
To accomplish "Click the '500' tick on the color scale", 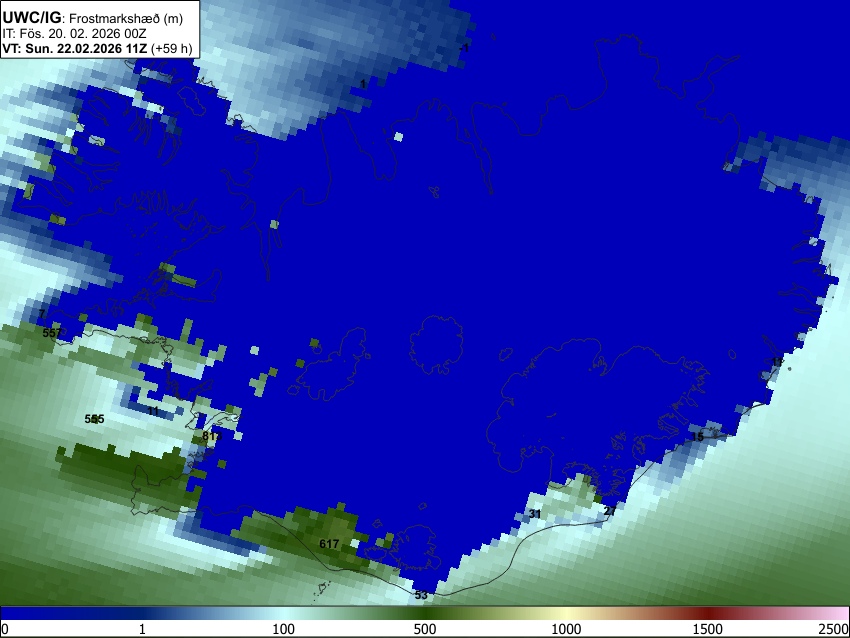I will [425, 629].
